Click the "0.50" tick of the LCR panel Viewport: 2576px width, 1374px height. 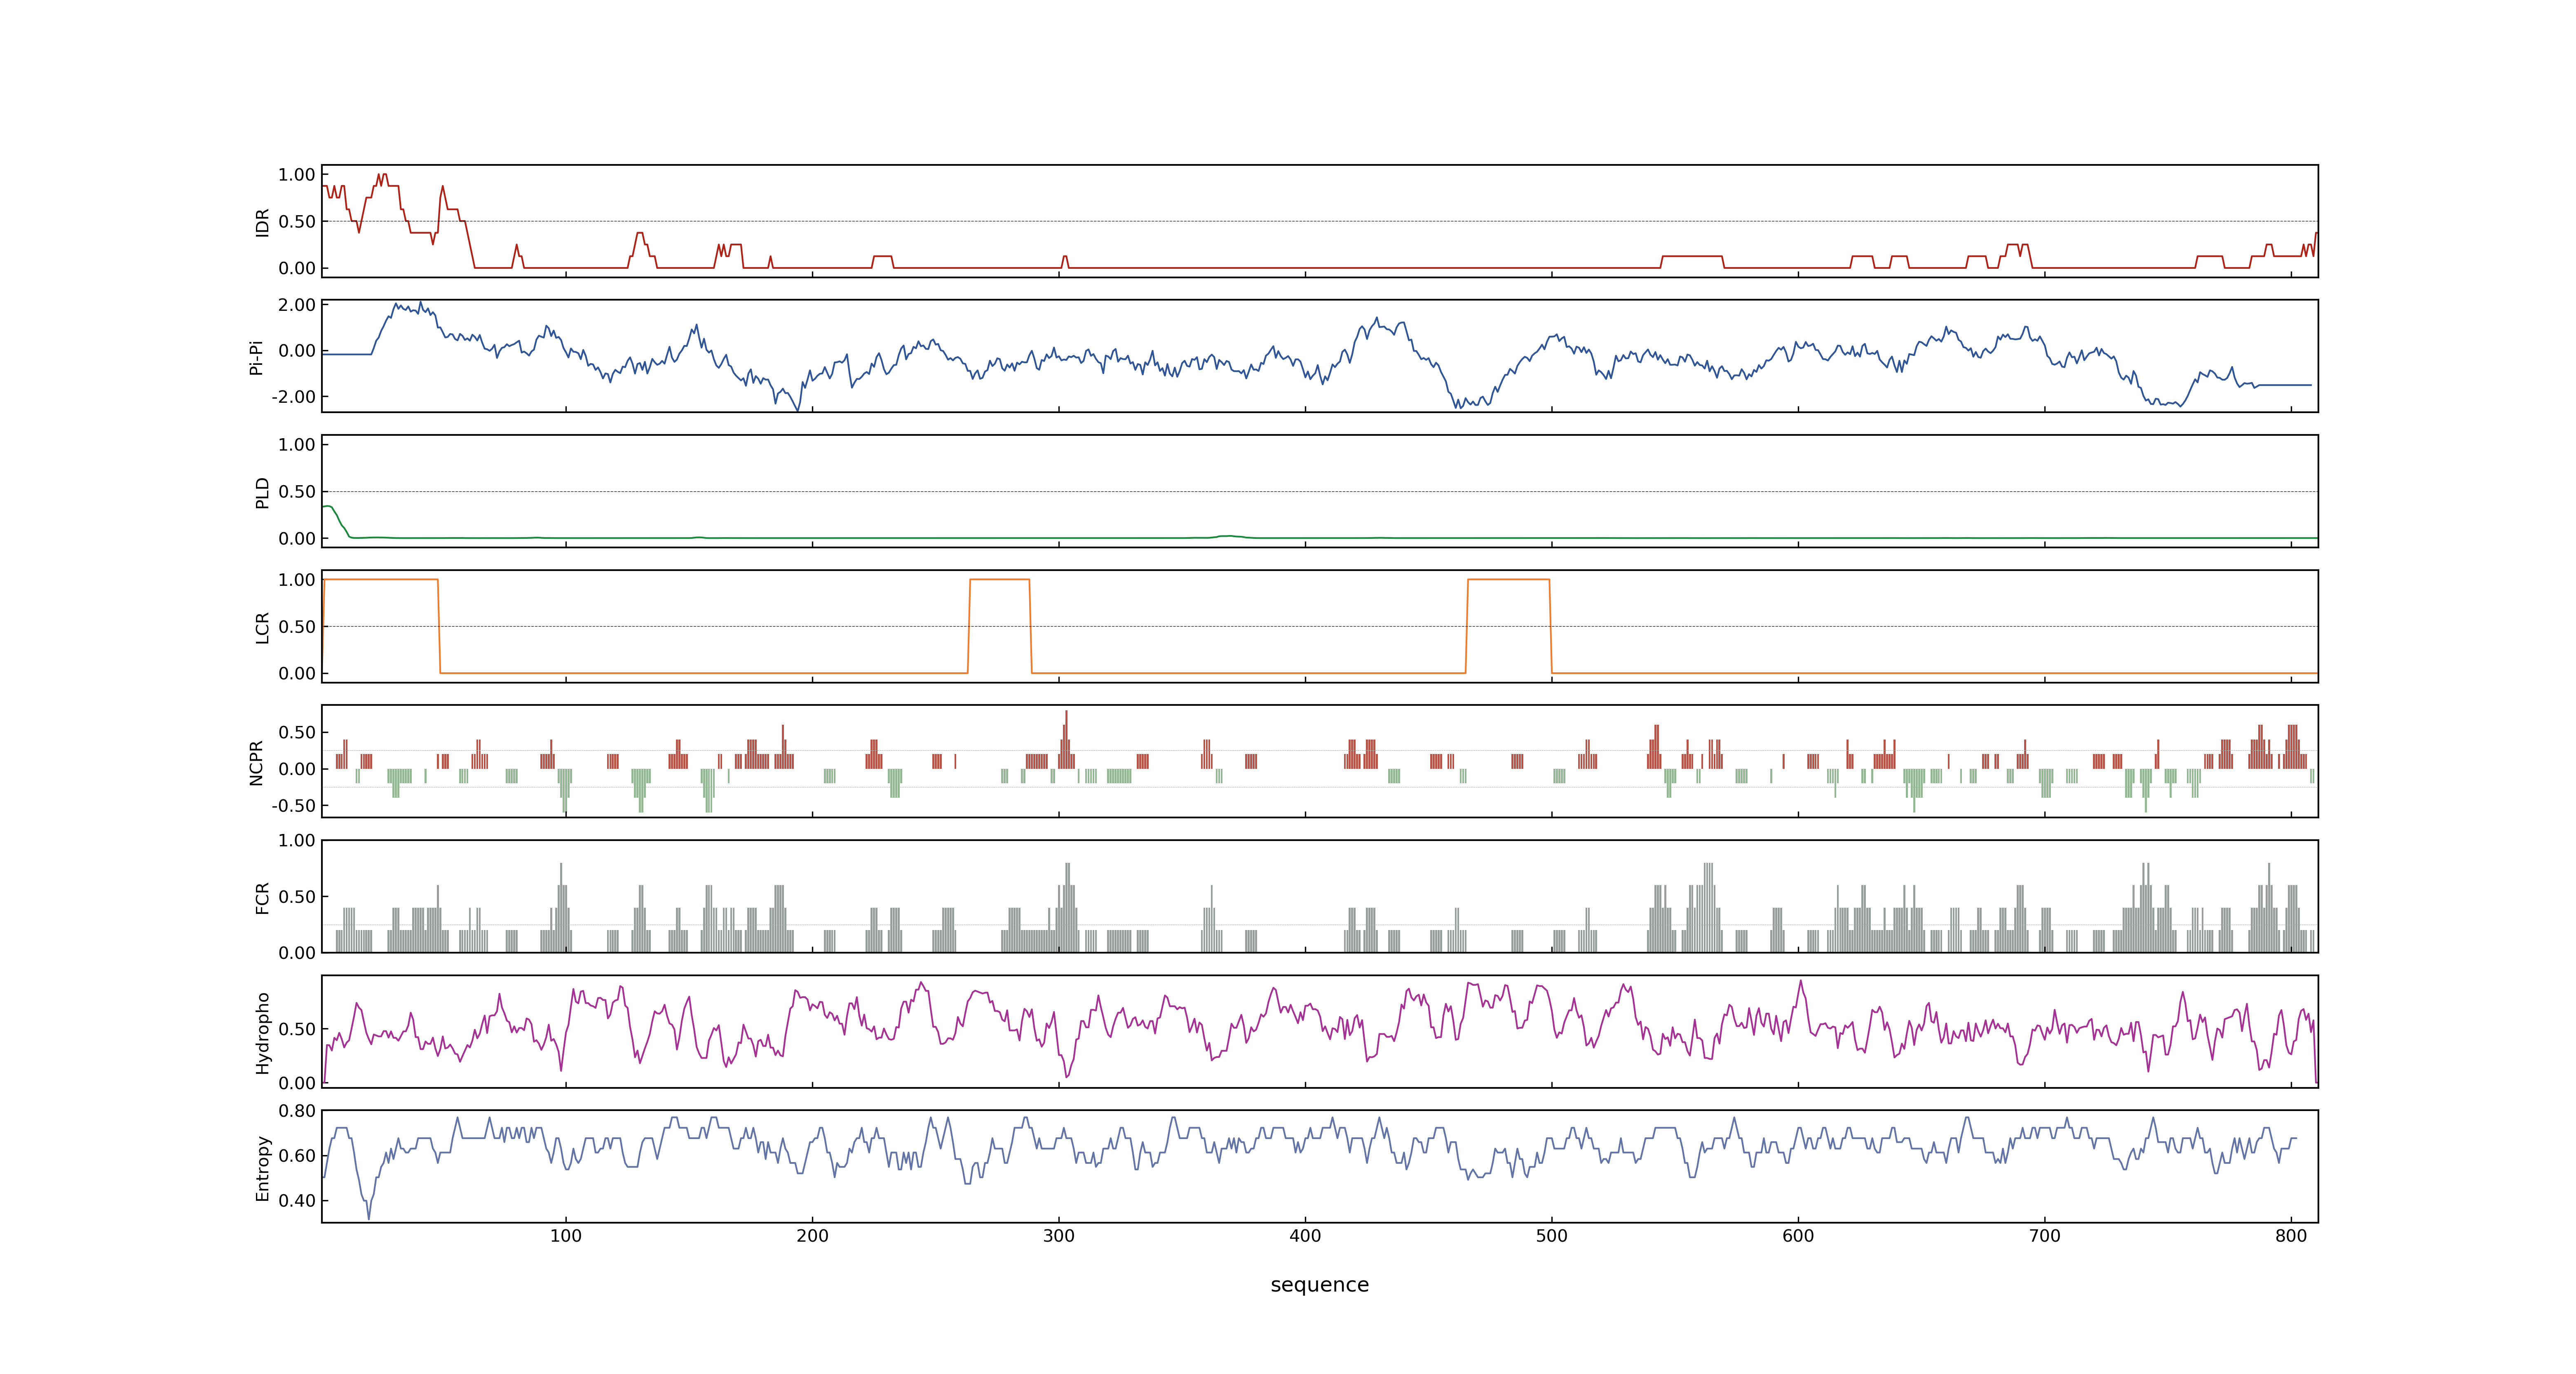point(297,626)
